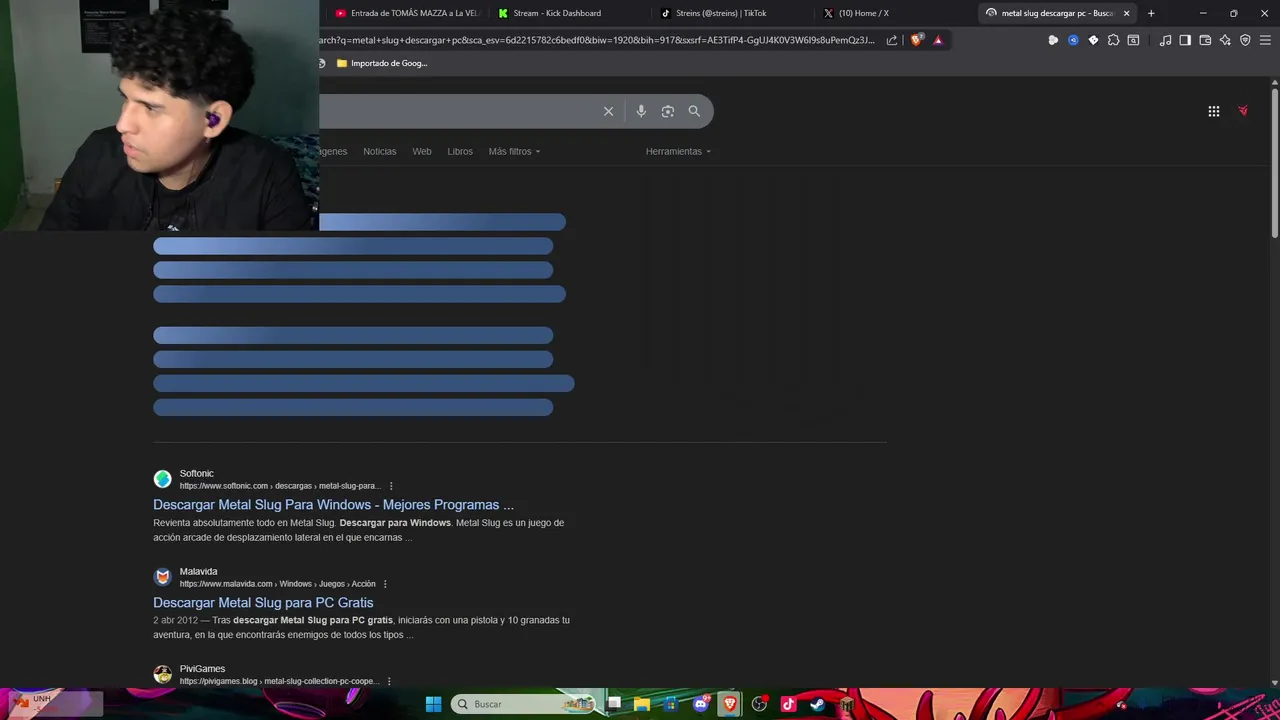Image resolution: width=1280 pixels, height=720 pixels.
Task: Close the metal slug descargar pc tab
Action: [1126, 13]
